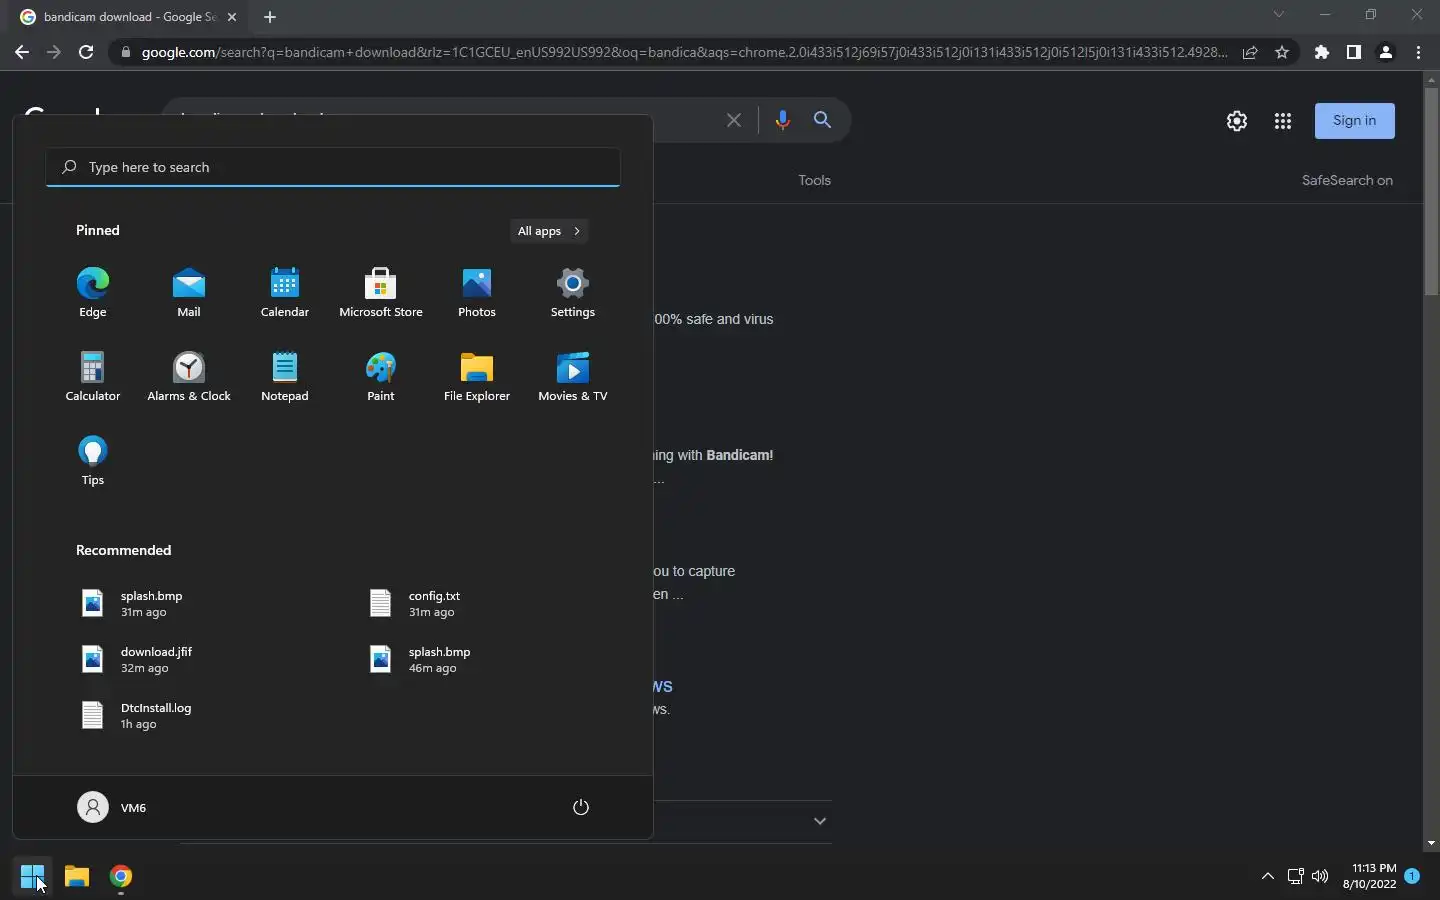
Task: Start Google voice search
Action: tap(782, 120)
